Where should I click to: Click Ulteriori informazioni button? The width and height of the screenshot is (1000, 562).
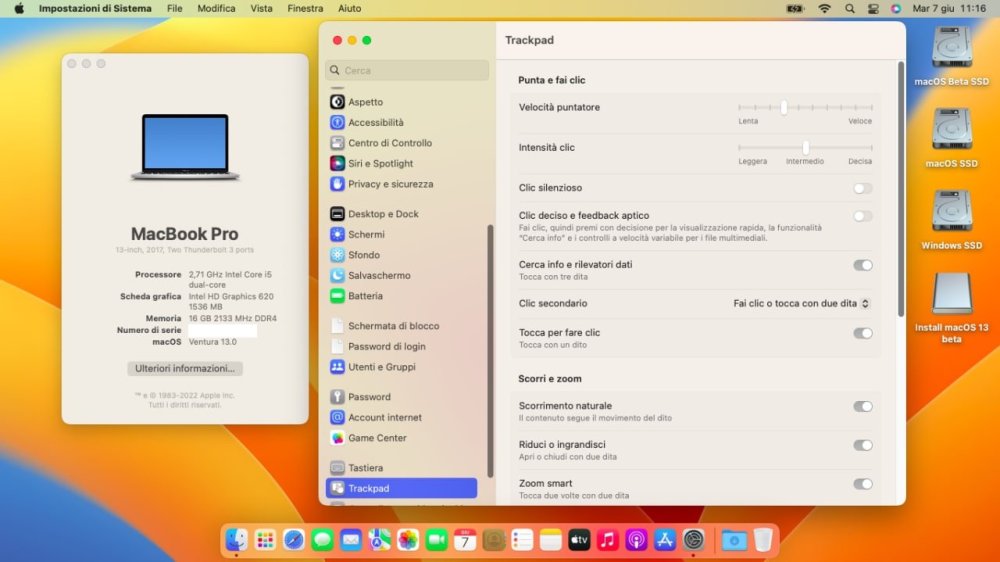click(185, 368)
